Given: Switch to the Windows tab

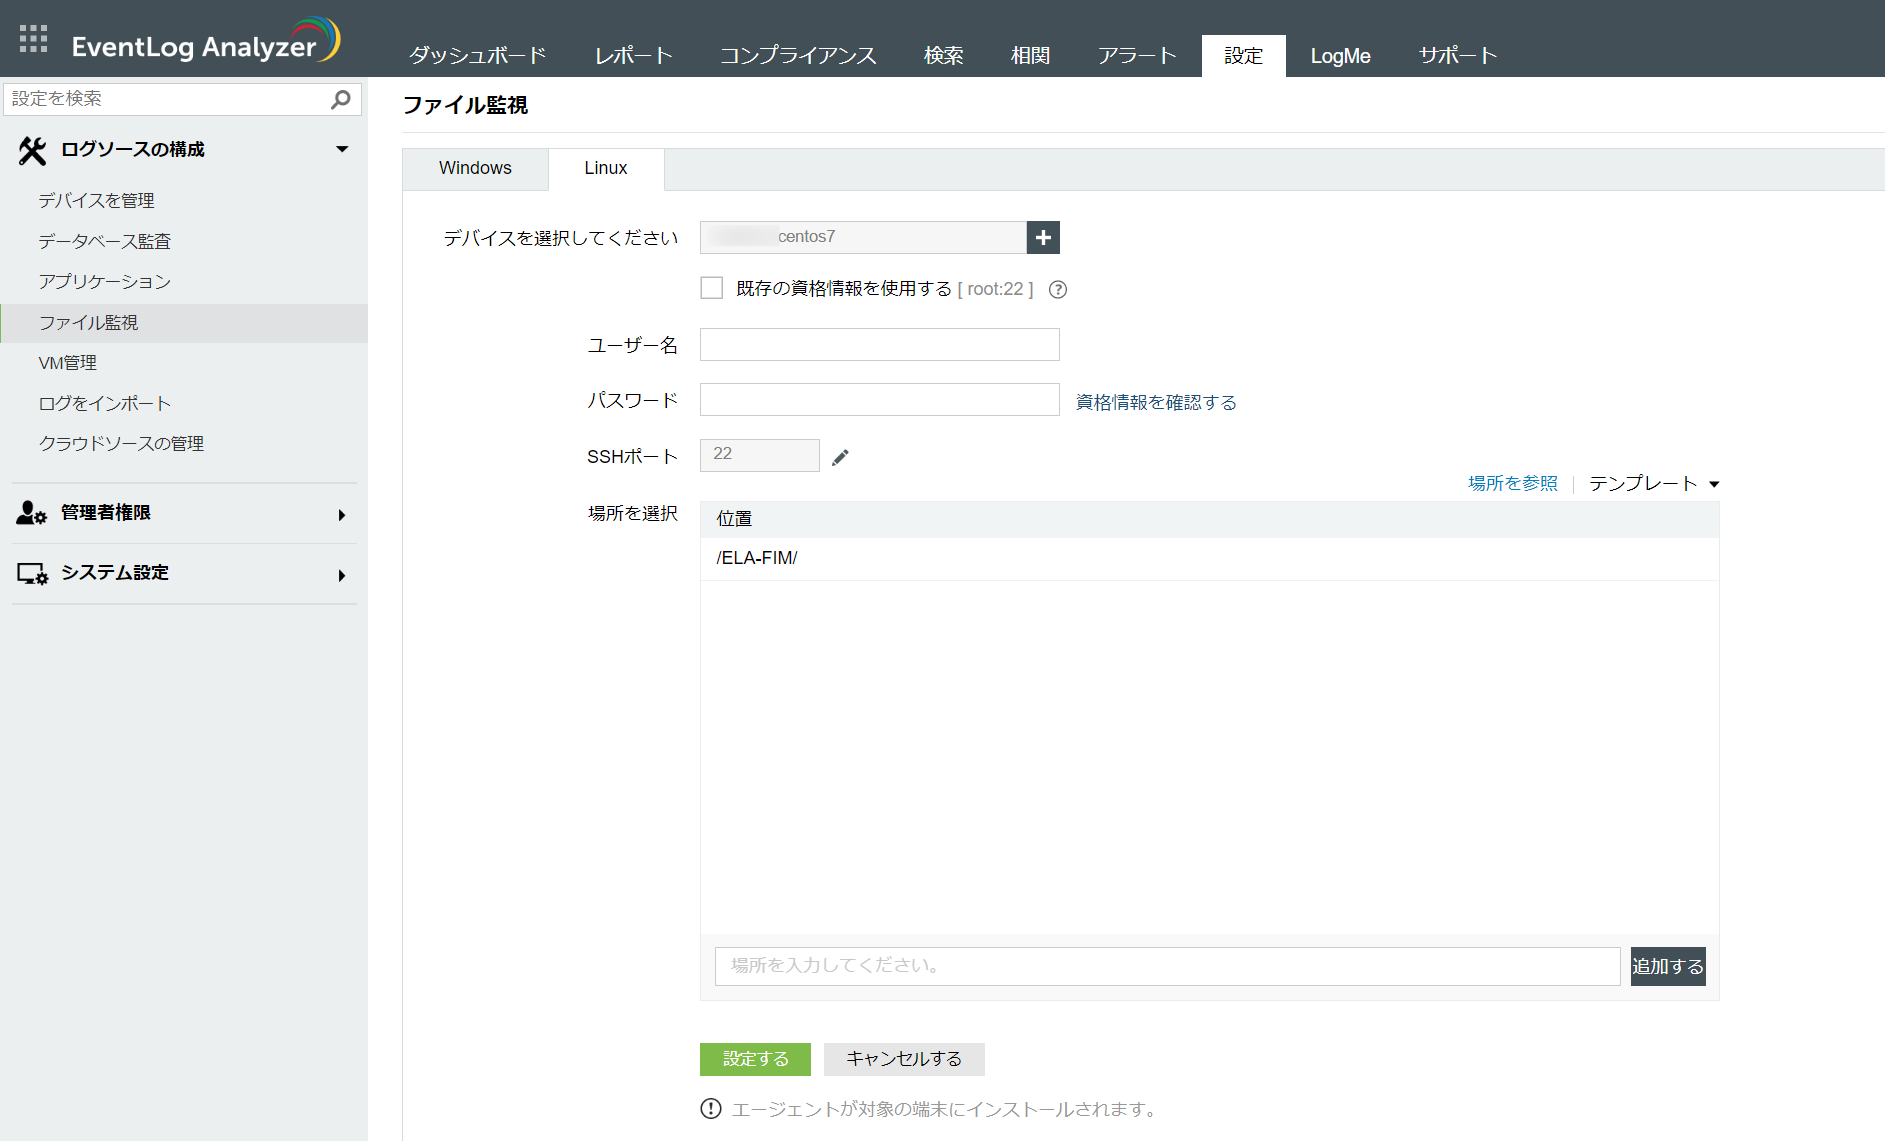Looking at the screenshot, I should click(475, 169).
